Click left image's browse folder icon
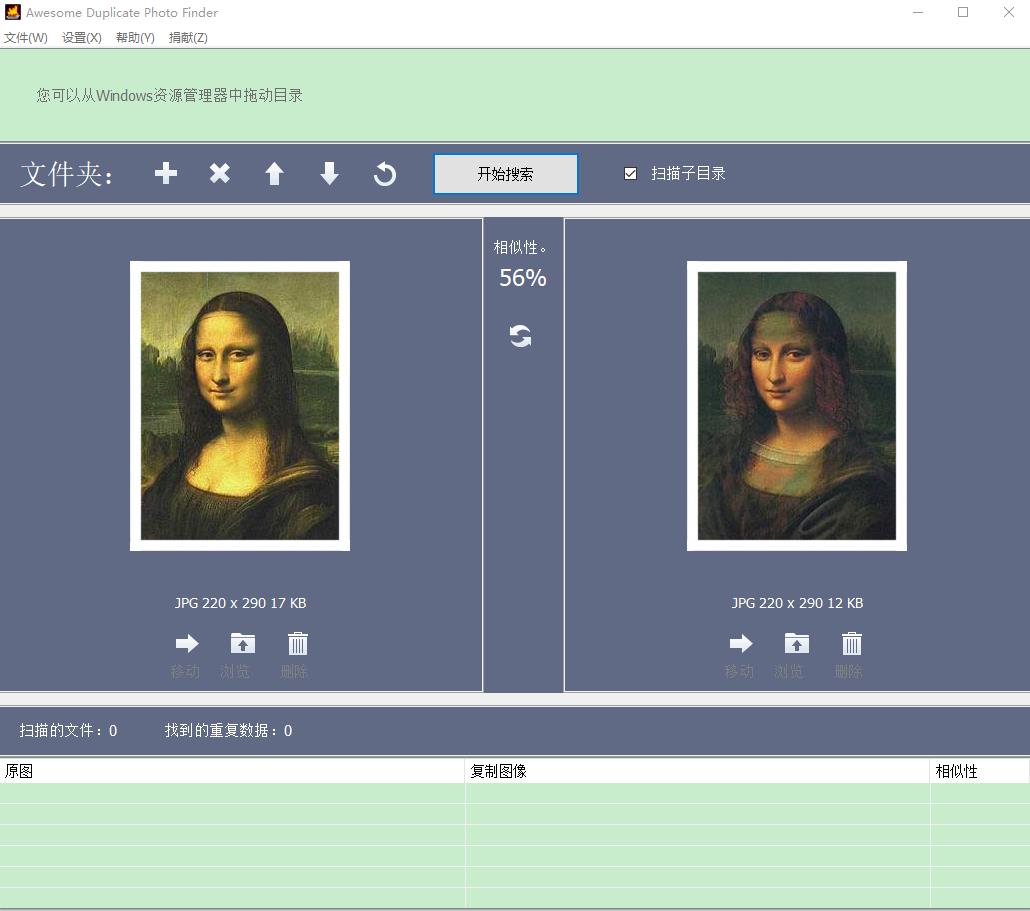The height and width of the screenshot is (911, 1030). (x=242, y=643)
